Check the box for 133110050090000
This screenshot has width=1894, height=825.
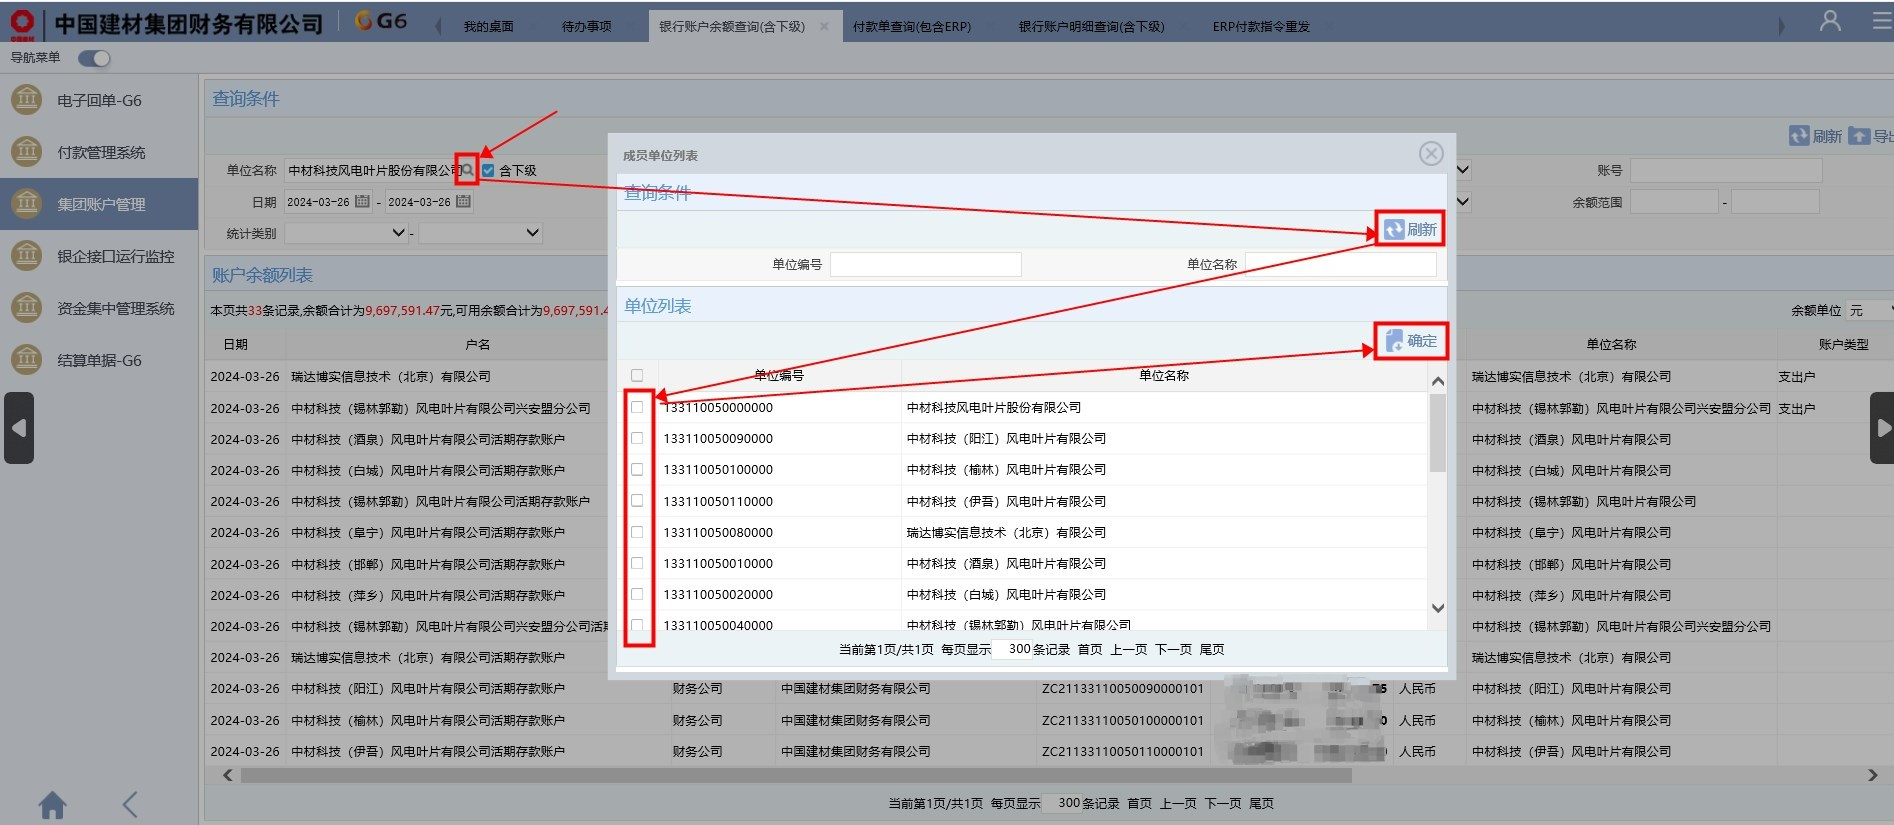pyautogui.click(x=637, y=438)
